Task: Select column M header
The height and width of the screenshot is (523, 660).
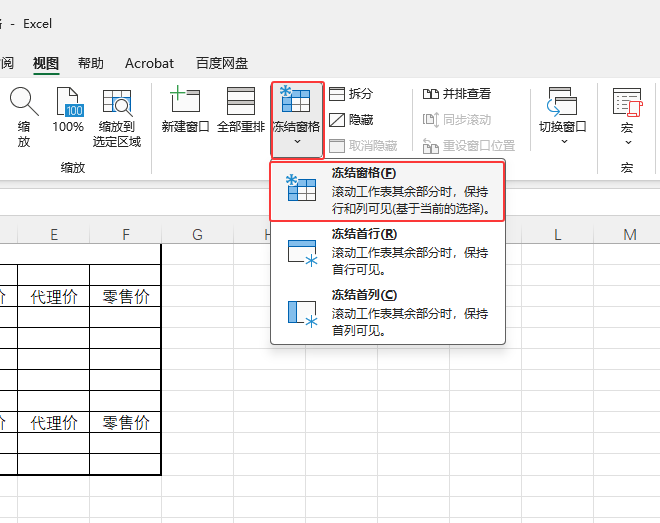Action: click(629, 234)
